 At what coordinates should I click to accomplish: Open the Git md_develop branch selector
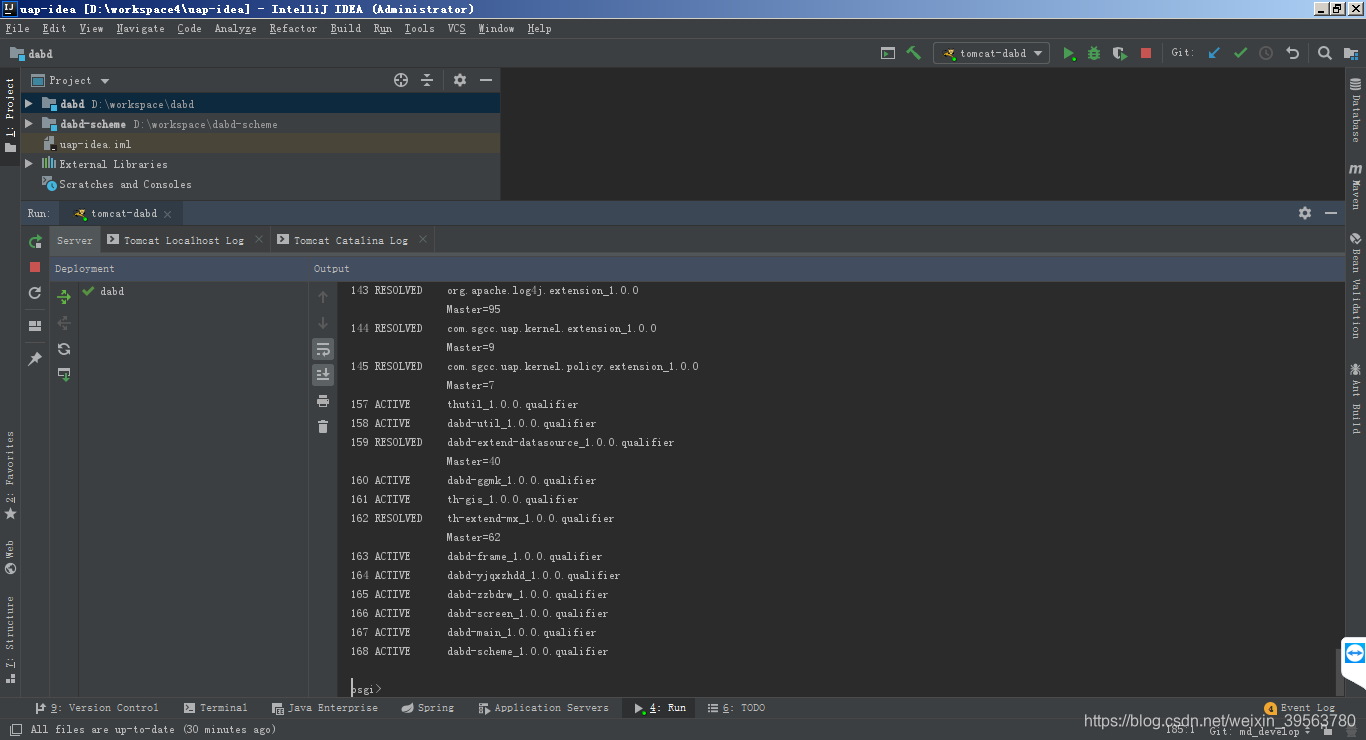[1260, 731]
